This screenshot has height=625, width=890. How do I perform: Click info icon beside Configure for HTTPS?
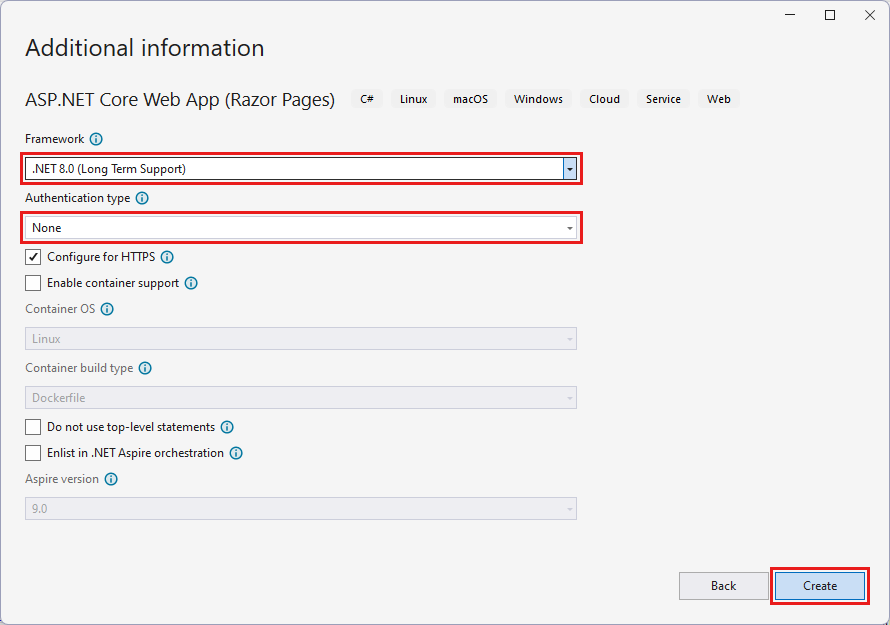(x=167, y=257)
